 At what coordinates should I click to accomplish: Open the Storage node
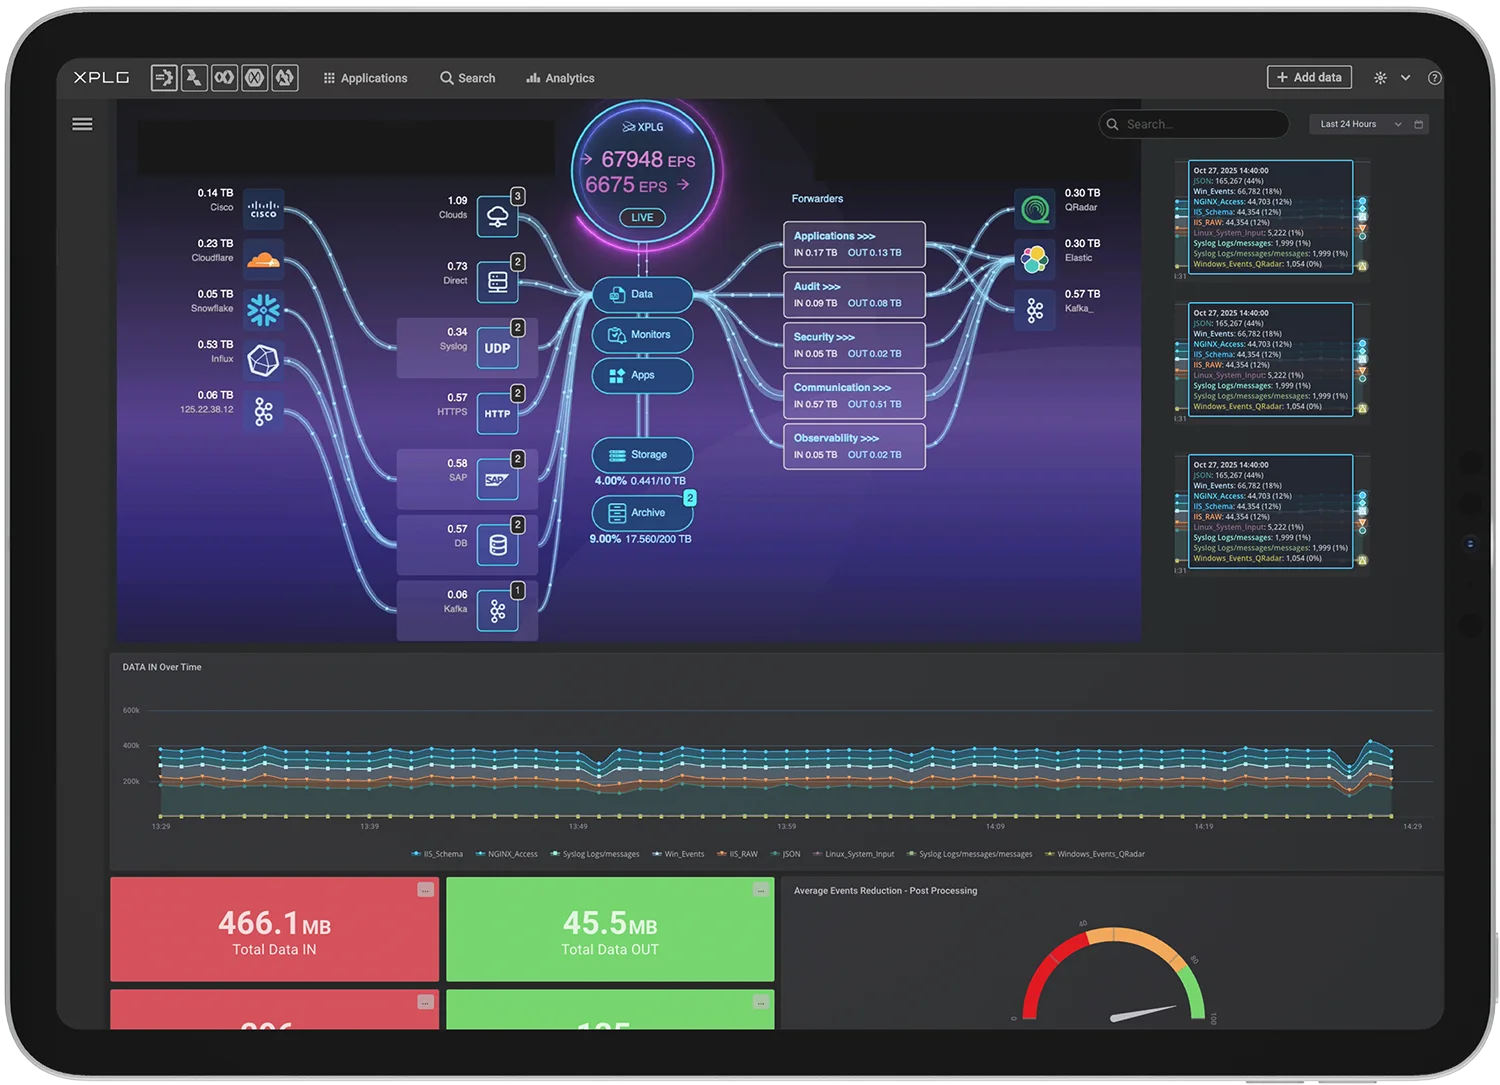tap(642, 455)
